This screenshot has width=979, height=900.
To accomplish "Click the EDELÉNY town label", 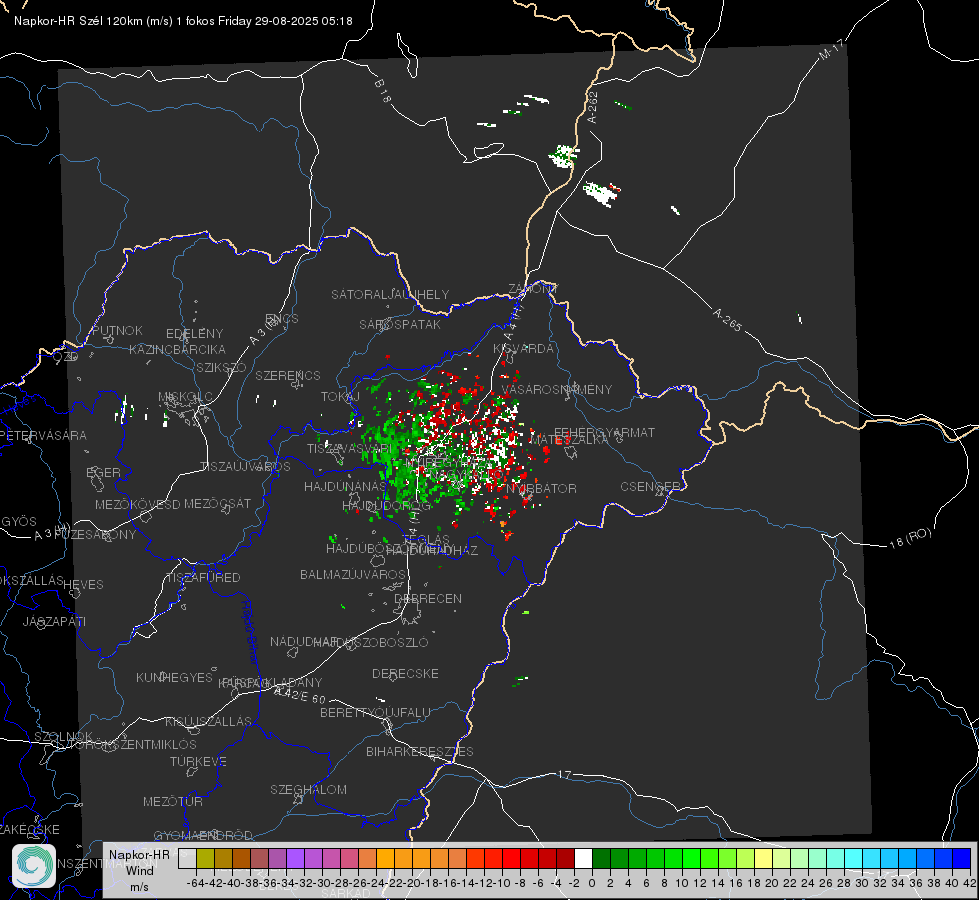I will [194, 334].
